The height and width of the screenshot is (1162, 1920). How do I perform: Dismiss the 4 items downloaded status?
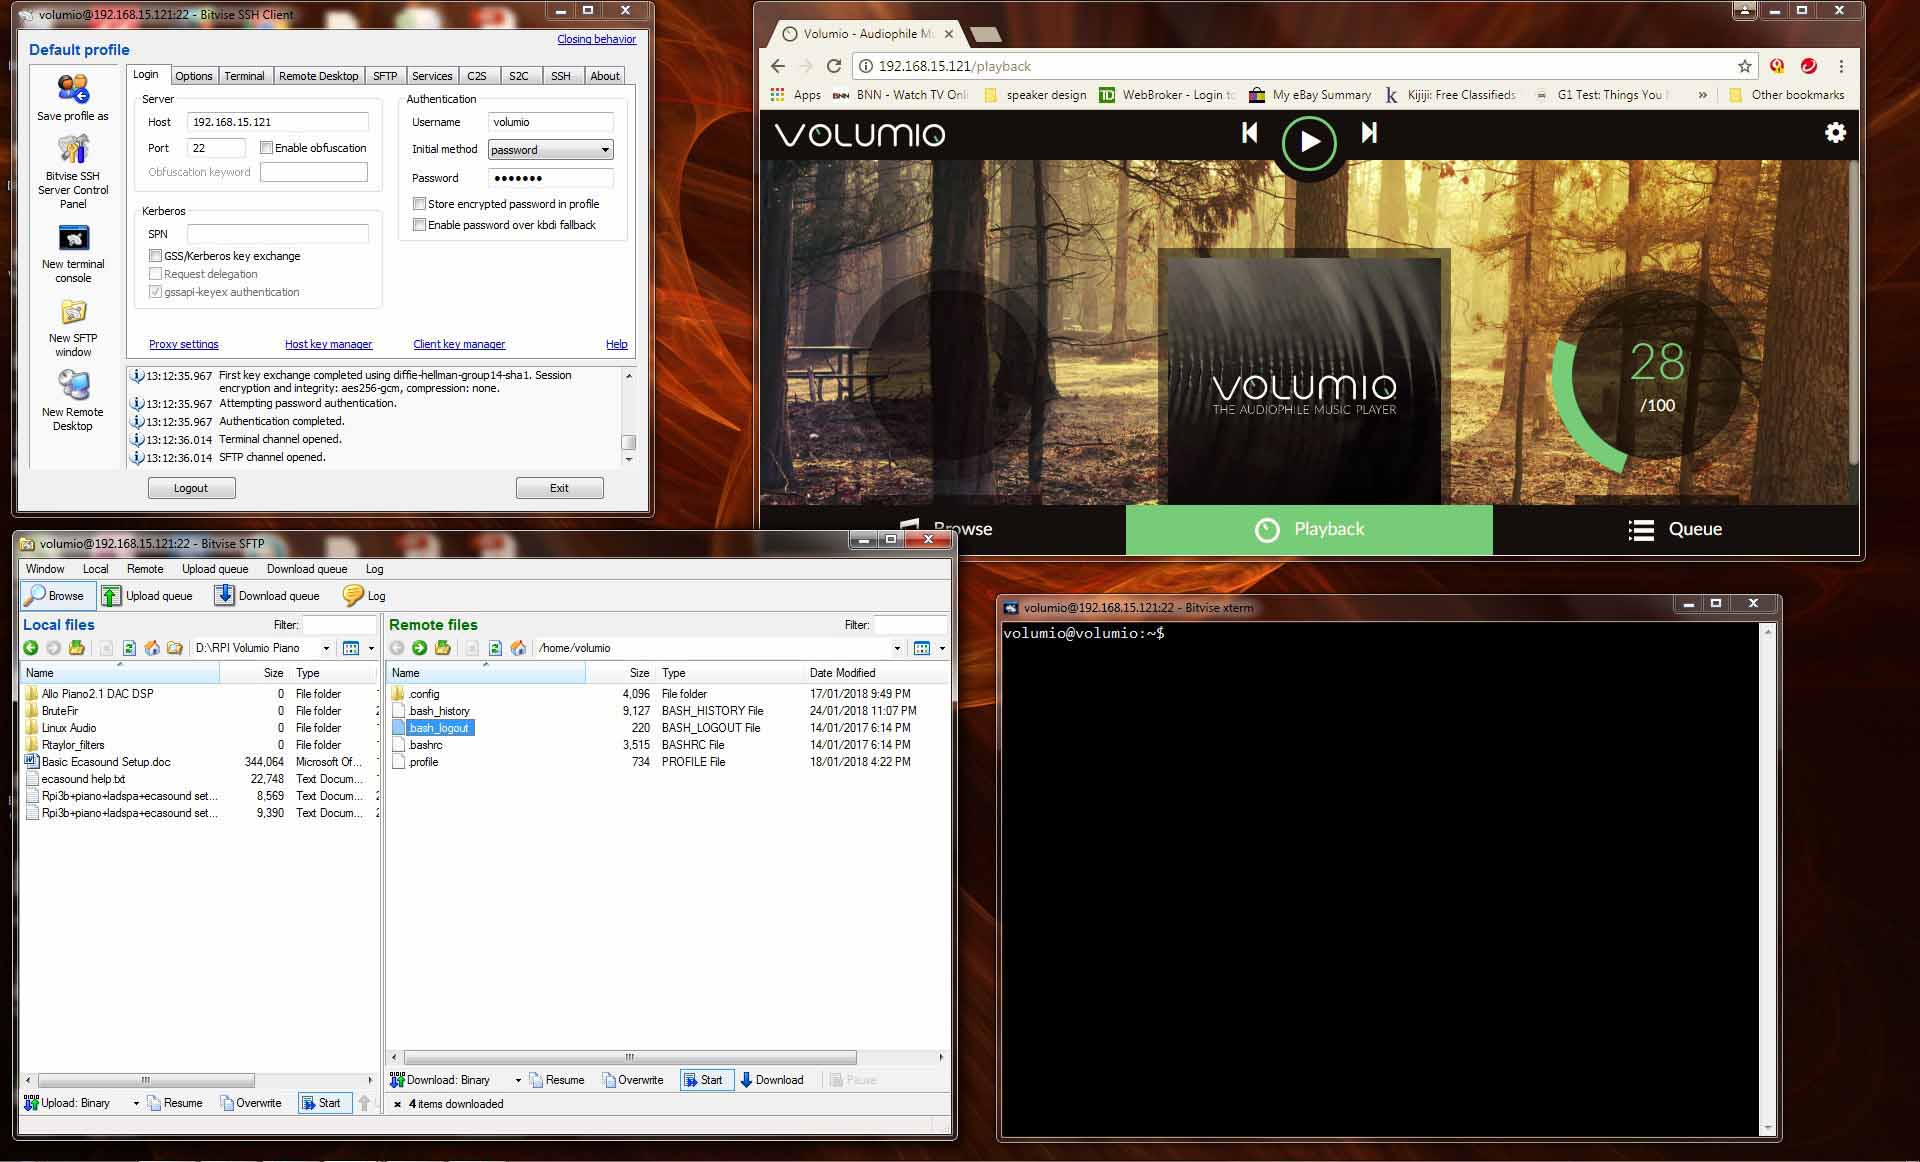(x=398, y=1104)
